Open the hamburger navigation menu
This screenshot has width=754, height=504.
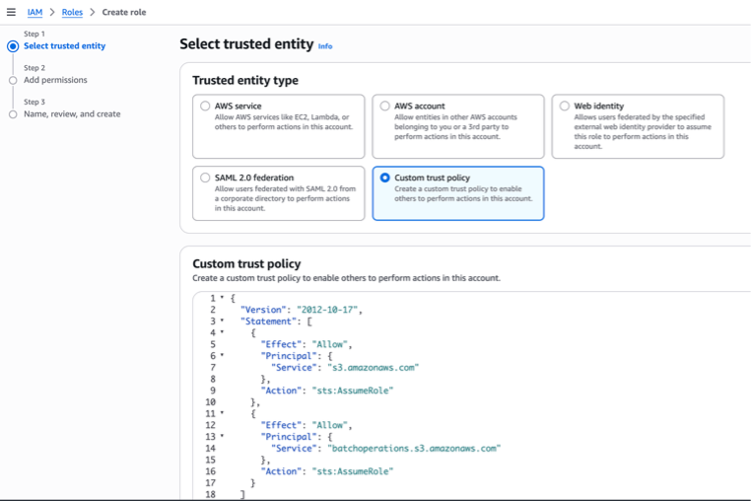click(x=11, y=12)
